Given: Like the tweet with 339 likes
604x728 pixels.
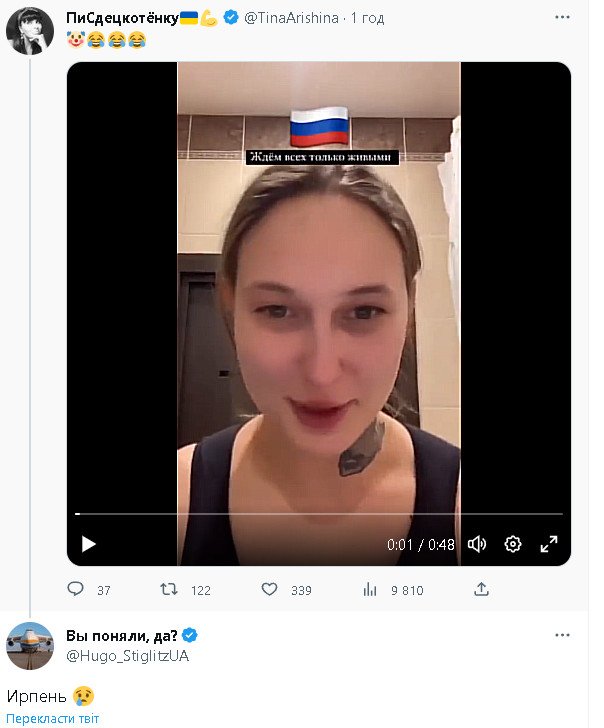Looking at the screenshot, I should tap(268, 590).
